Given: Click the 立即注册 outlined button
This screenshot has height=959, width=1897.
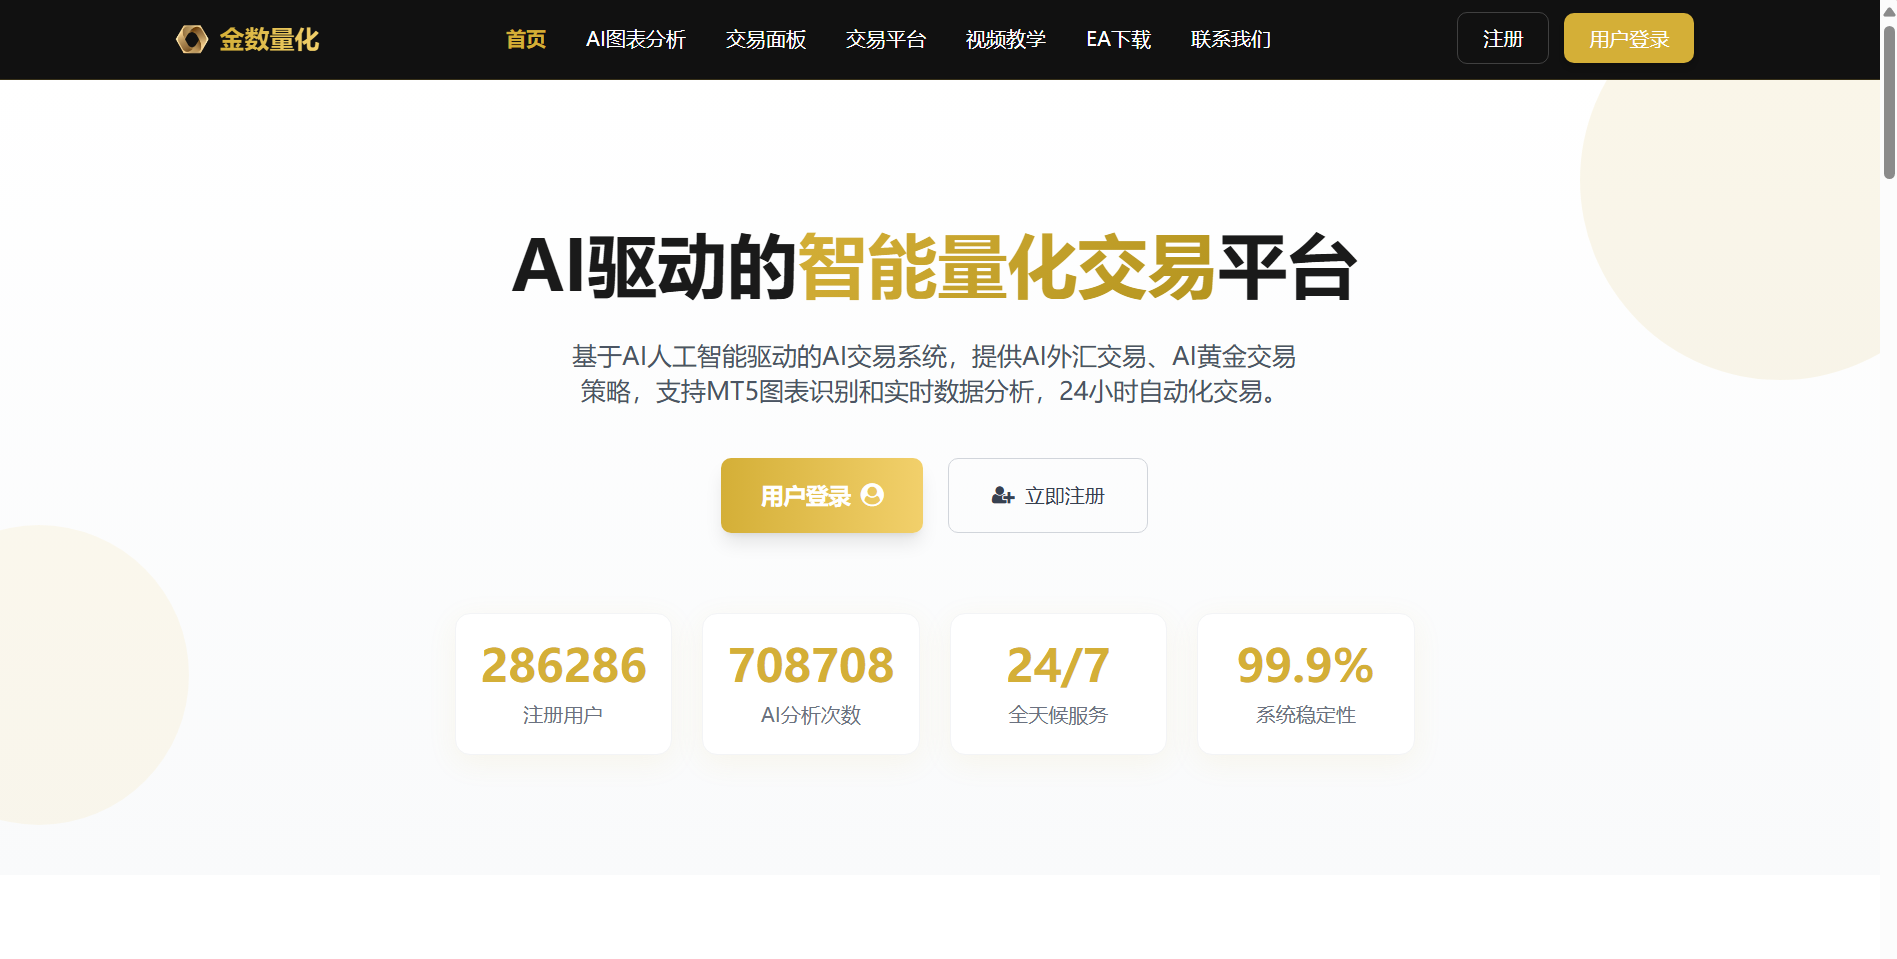Looking at the screenshot, I should coord(1047,496).
